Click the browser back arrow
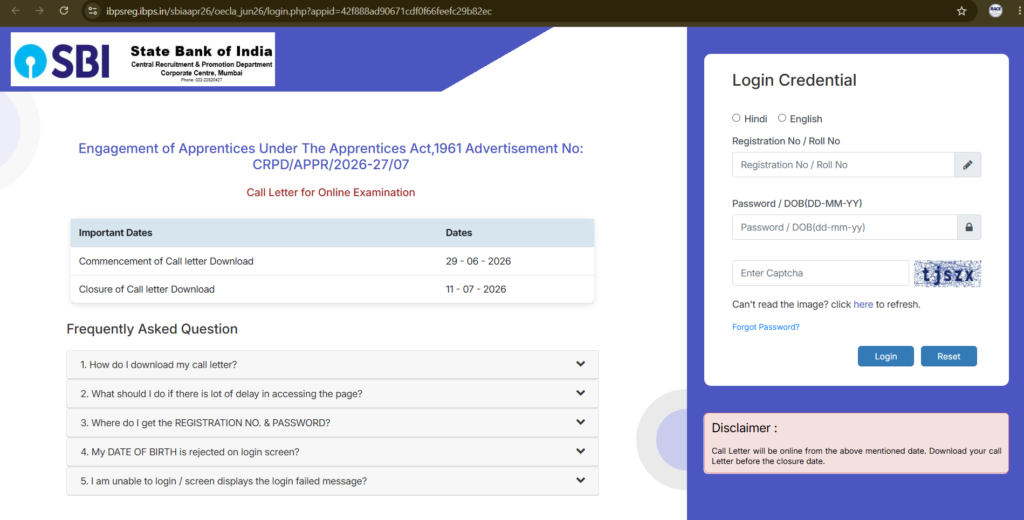1024x520 pixels. tap(16, 10)
